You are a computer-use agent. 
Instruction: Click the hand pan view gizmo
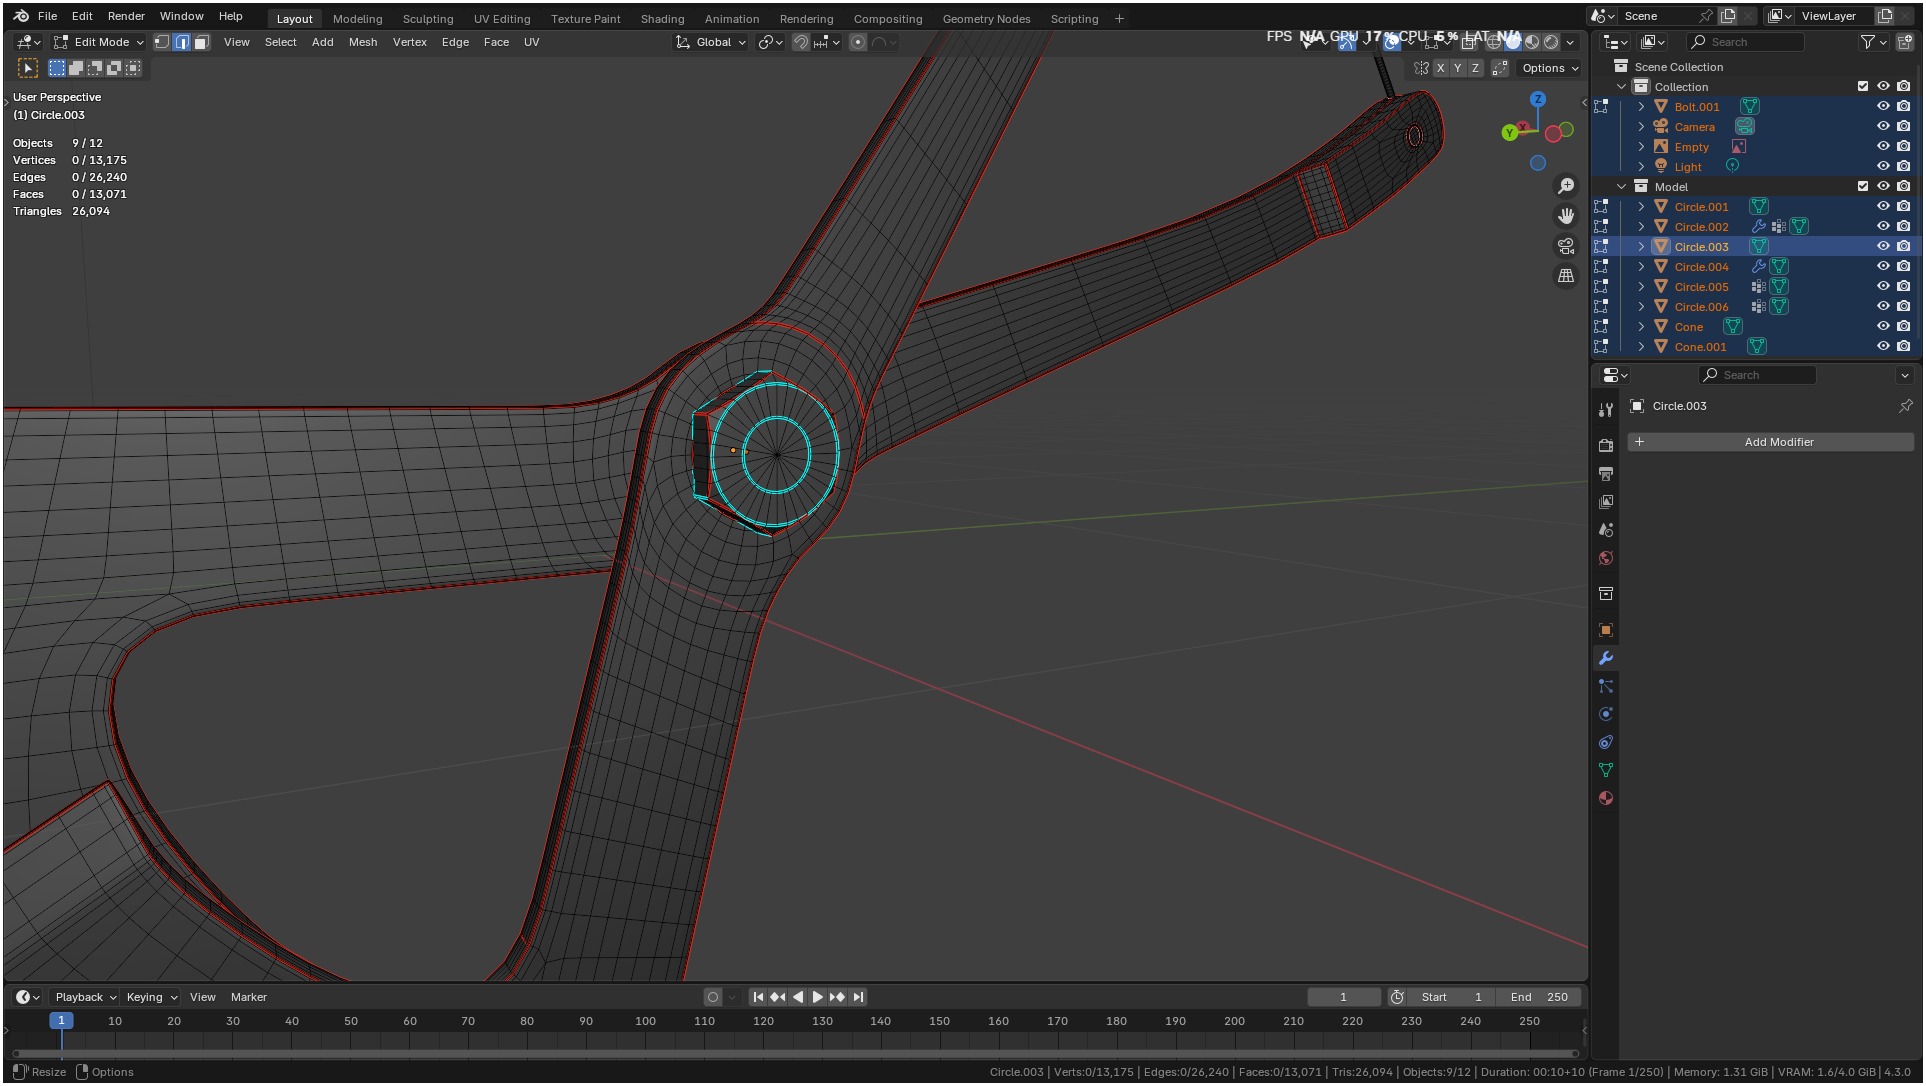tap(1566, 216)
